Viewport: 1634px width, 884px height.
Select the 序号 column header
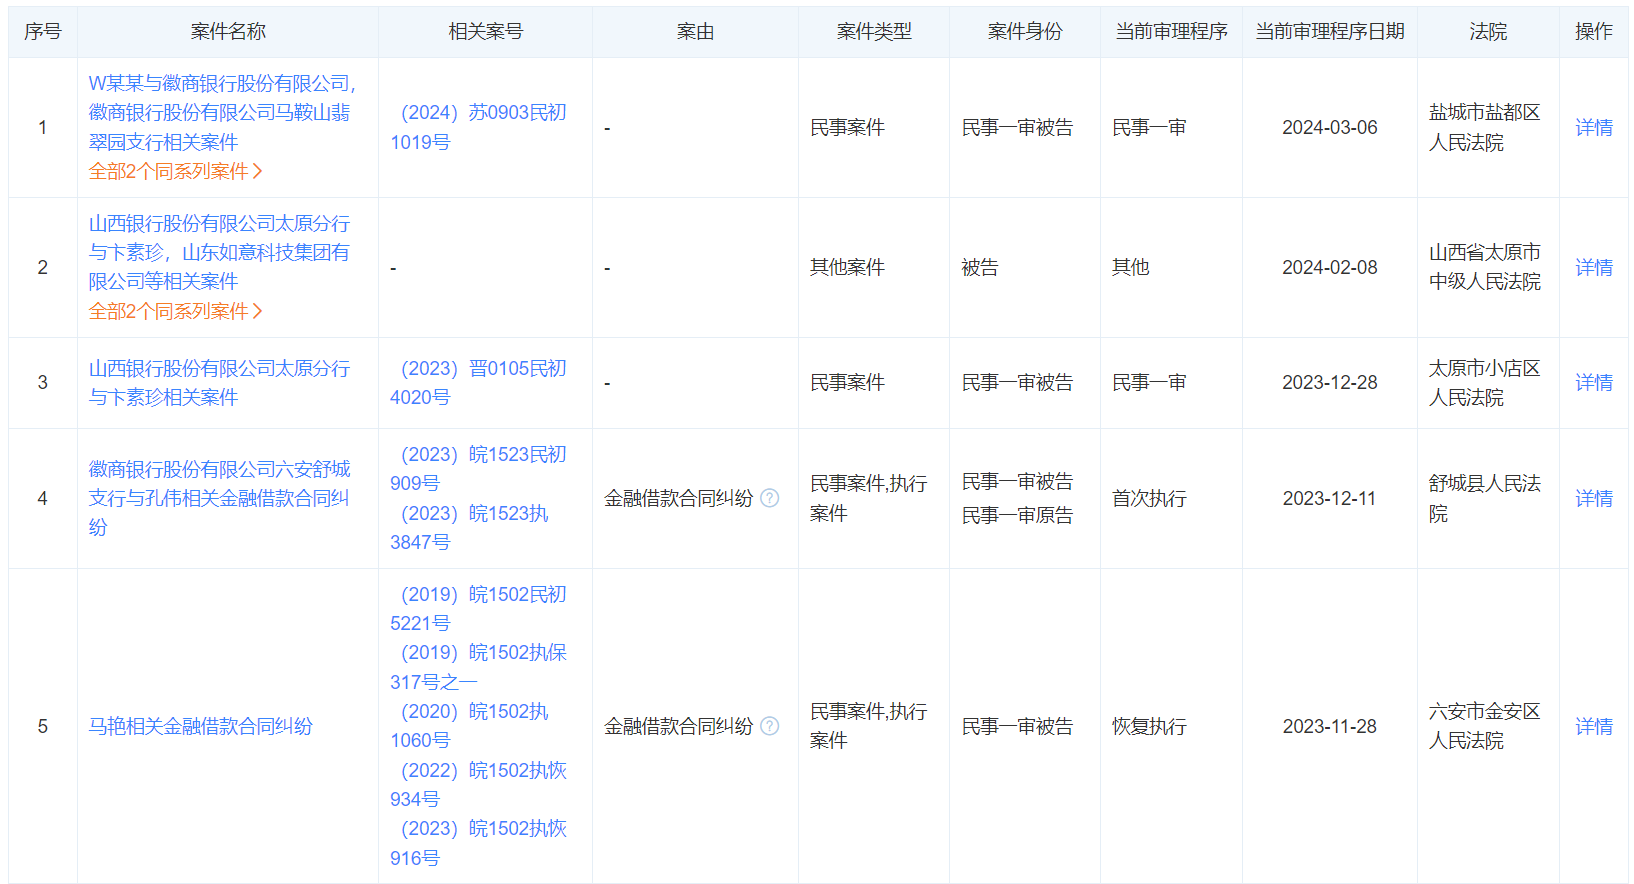pyautogui.click(x=43, y=32)
